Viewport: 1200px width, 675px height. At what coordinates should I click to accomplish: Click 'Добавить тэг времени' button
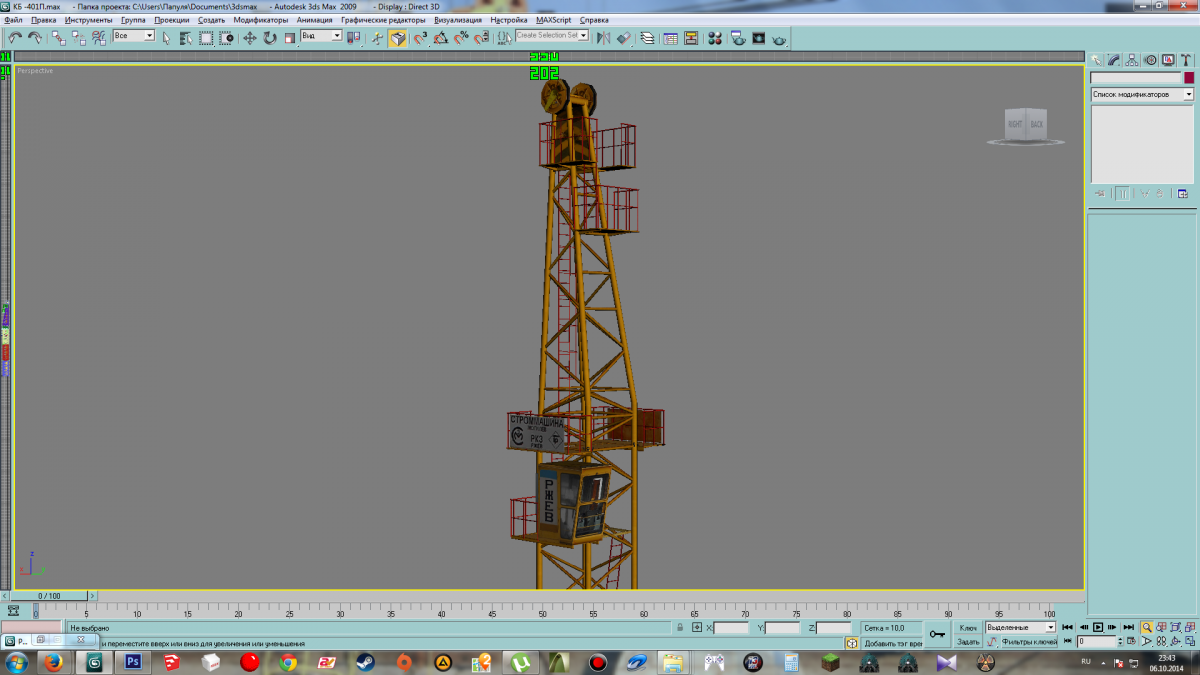click(890, 643)
